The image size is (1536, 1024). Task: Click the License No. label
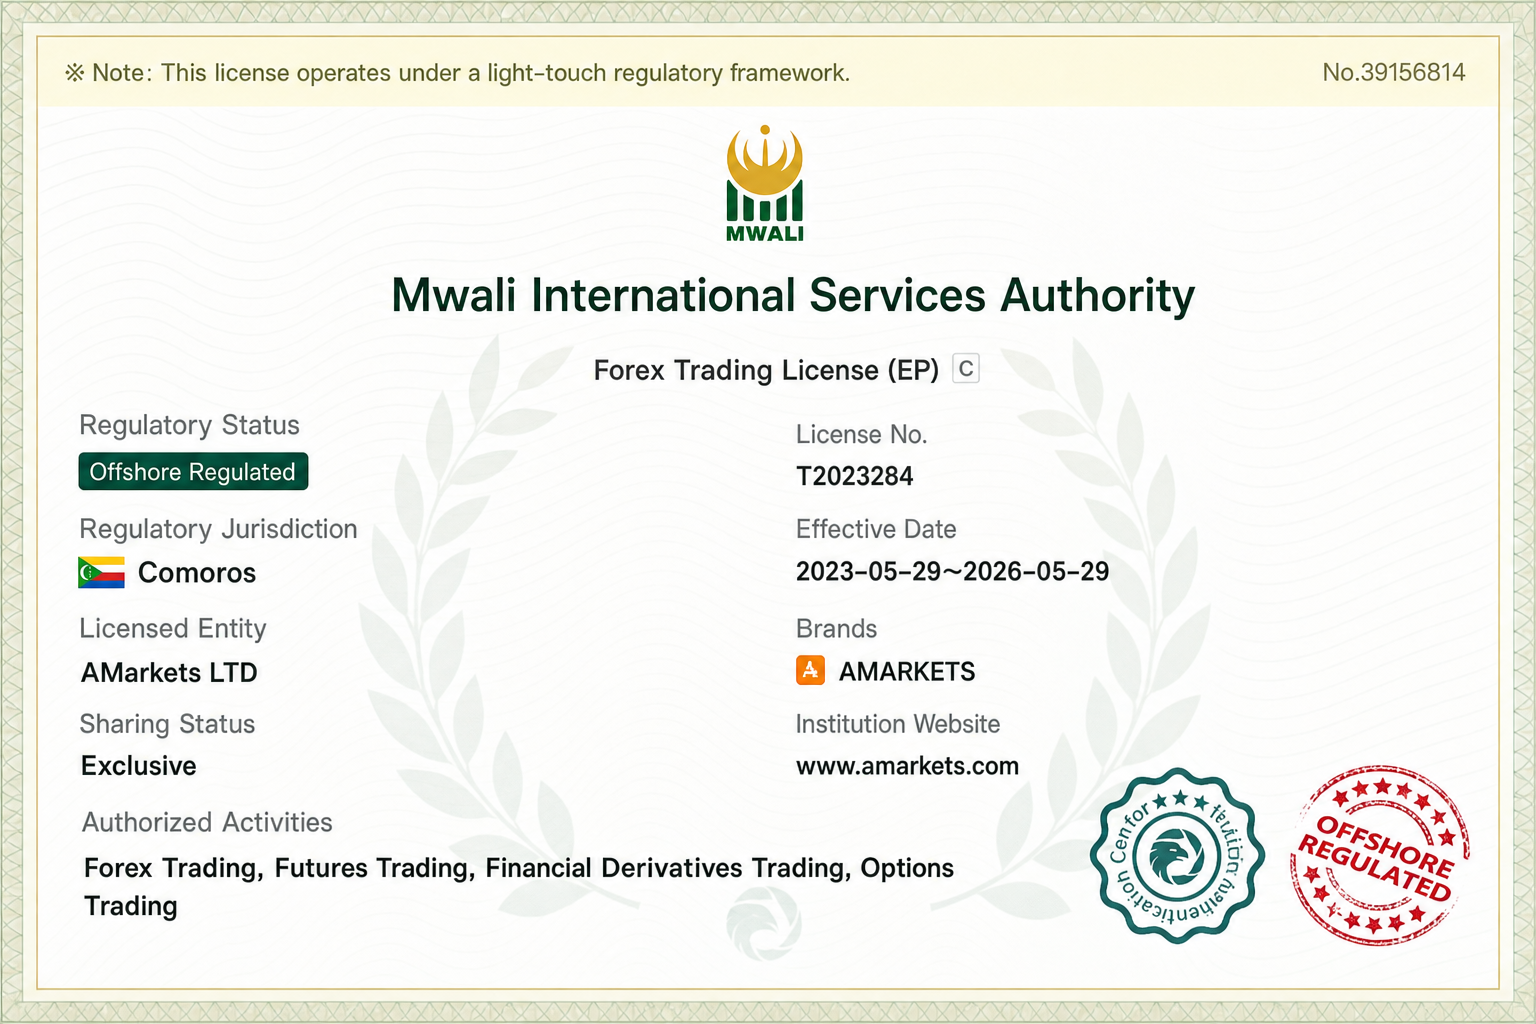862,434
